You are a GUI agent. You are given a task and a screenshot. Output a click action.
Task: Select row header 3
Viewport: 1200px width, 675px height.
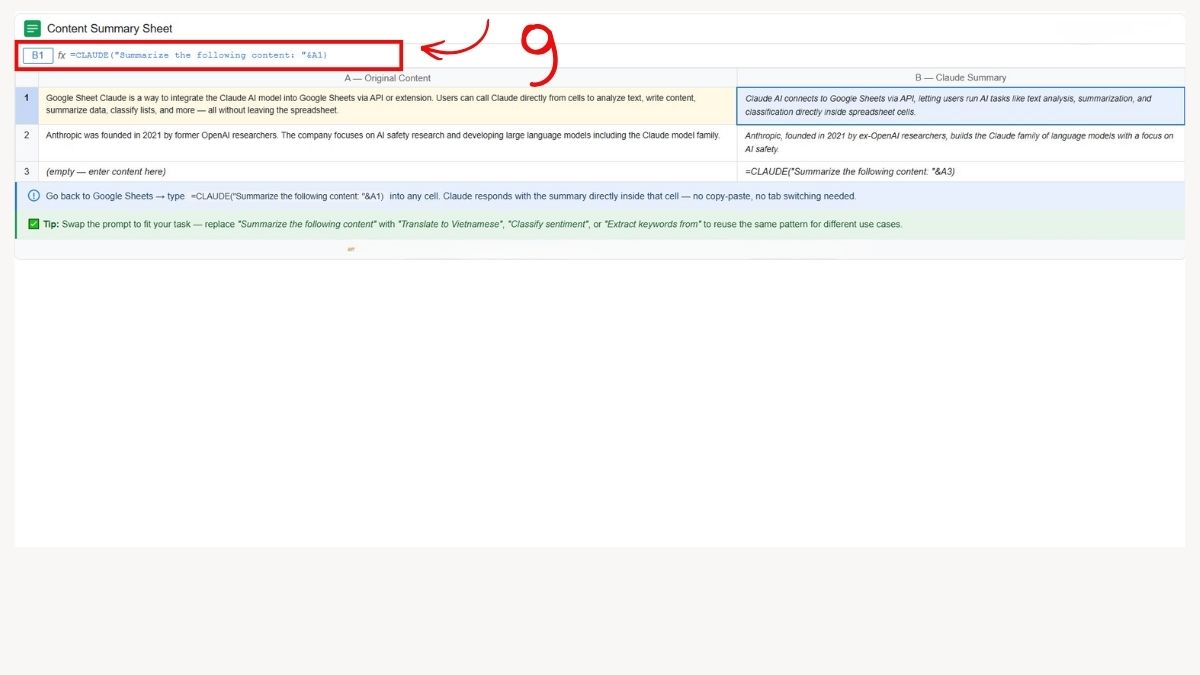(x=27, y=172)
